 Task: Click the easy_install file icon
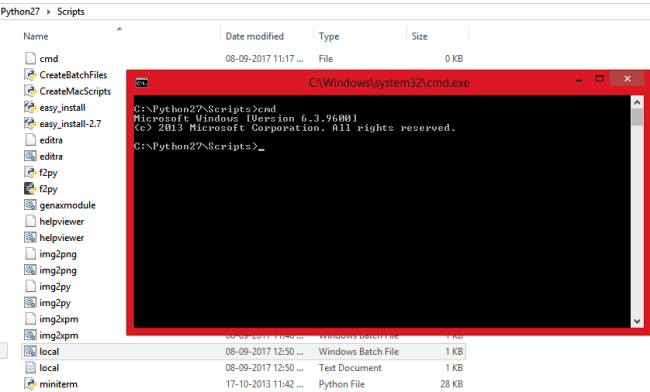30,107
